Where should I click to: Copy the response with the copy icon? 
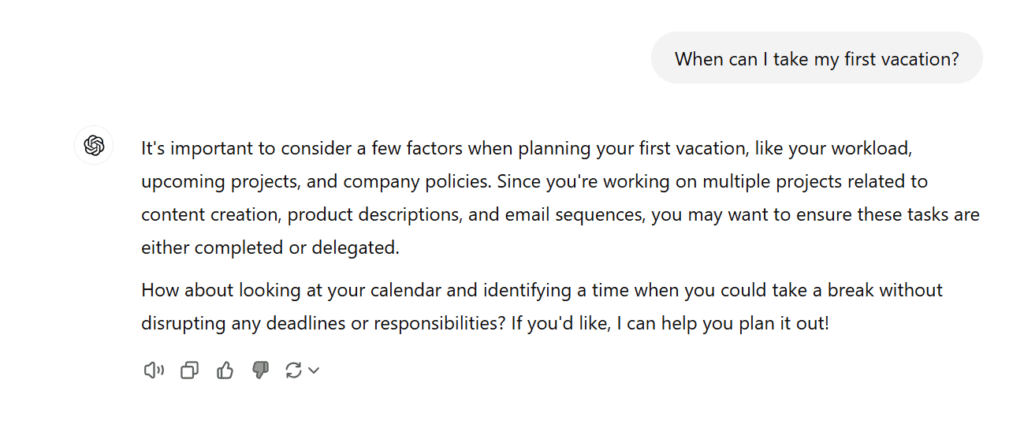coord(189,371)
